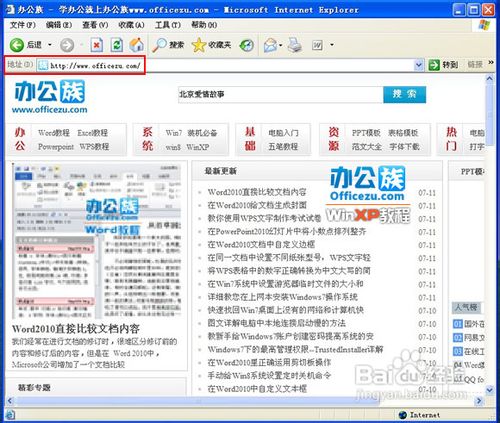Open History clock icon
500x423 pixels.
click(247, 45)
